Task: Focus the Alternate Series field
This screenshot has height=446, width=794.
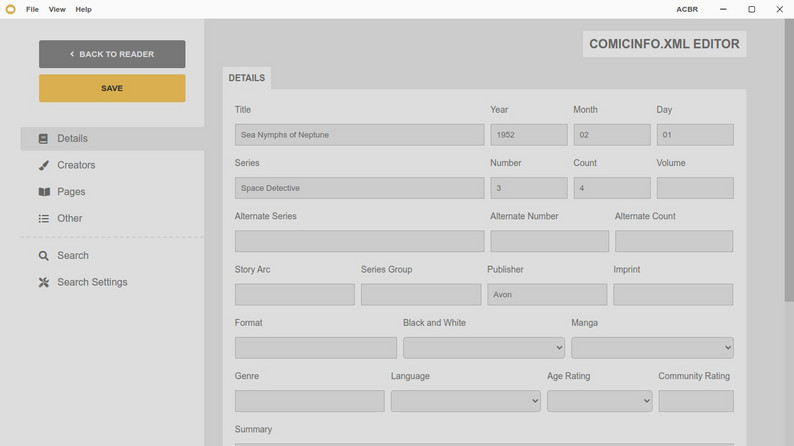Action: 360,241
